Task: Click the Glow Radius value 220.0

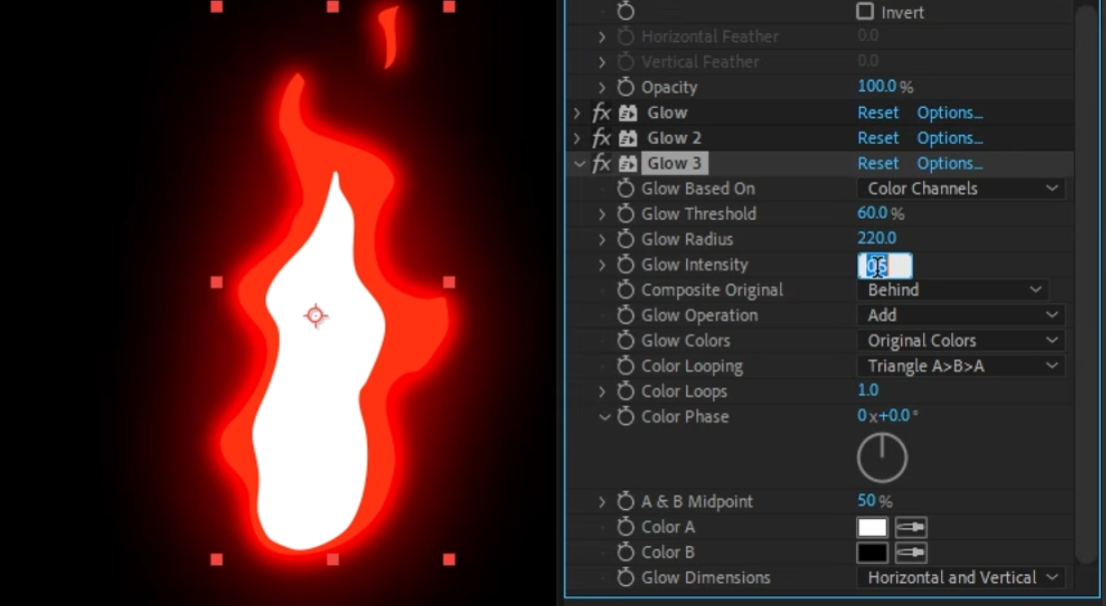Action: [877, 238]
